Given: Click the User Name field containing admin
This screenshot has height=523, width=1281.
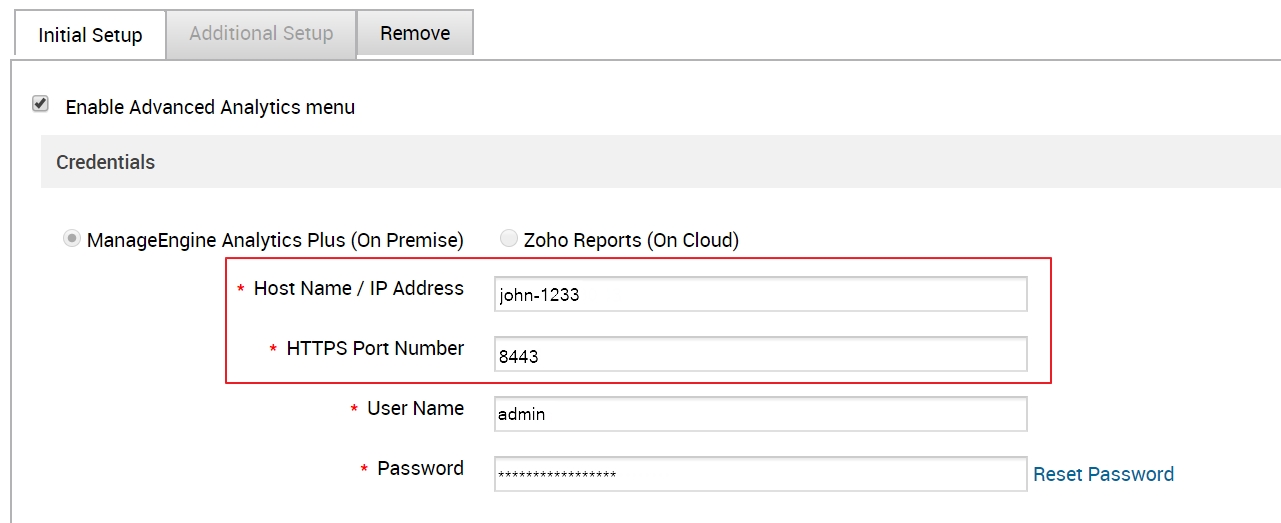Looking at the screenshot, I should coord(760,413).
